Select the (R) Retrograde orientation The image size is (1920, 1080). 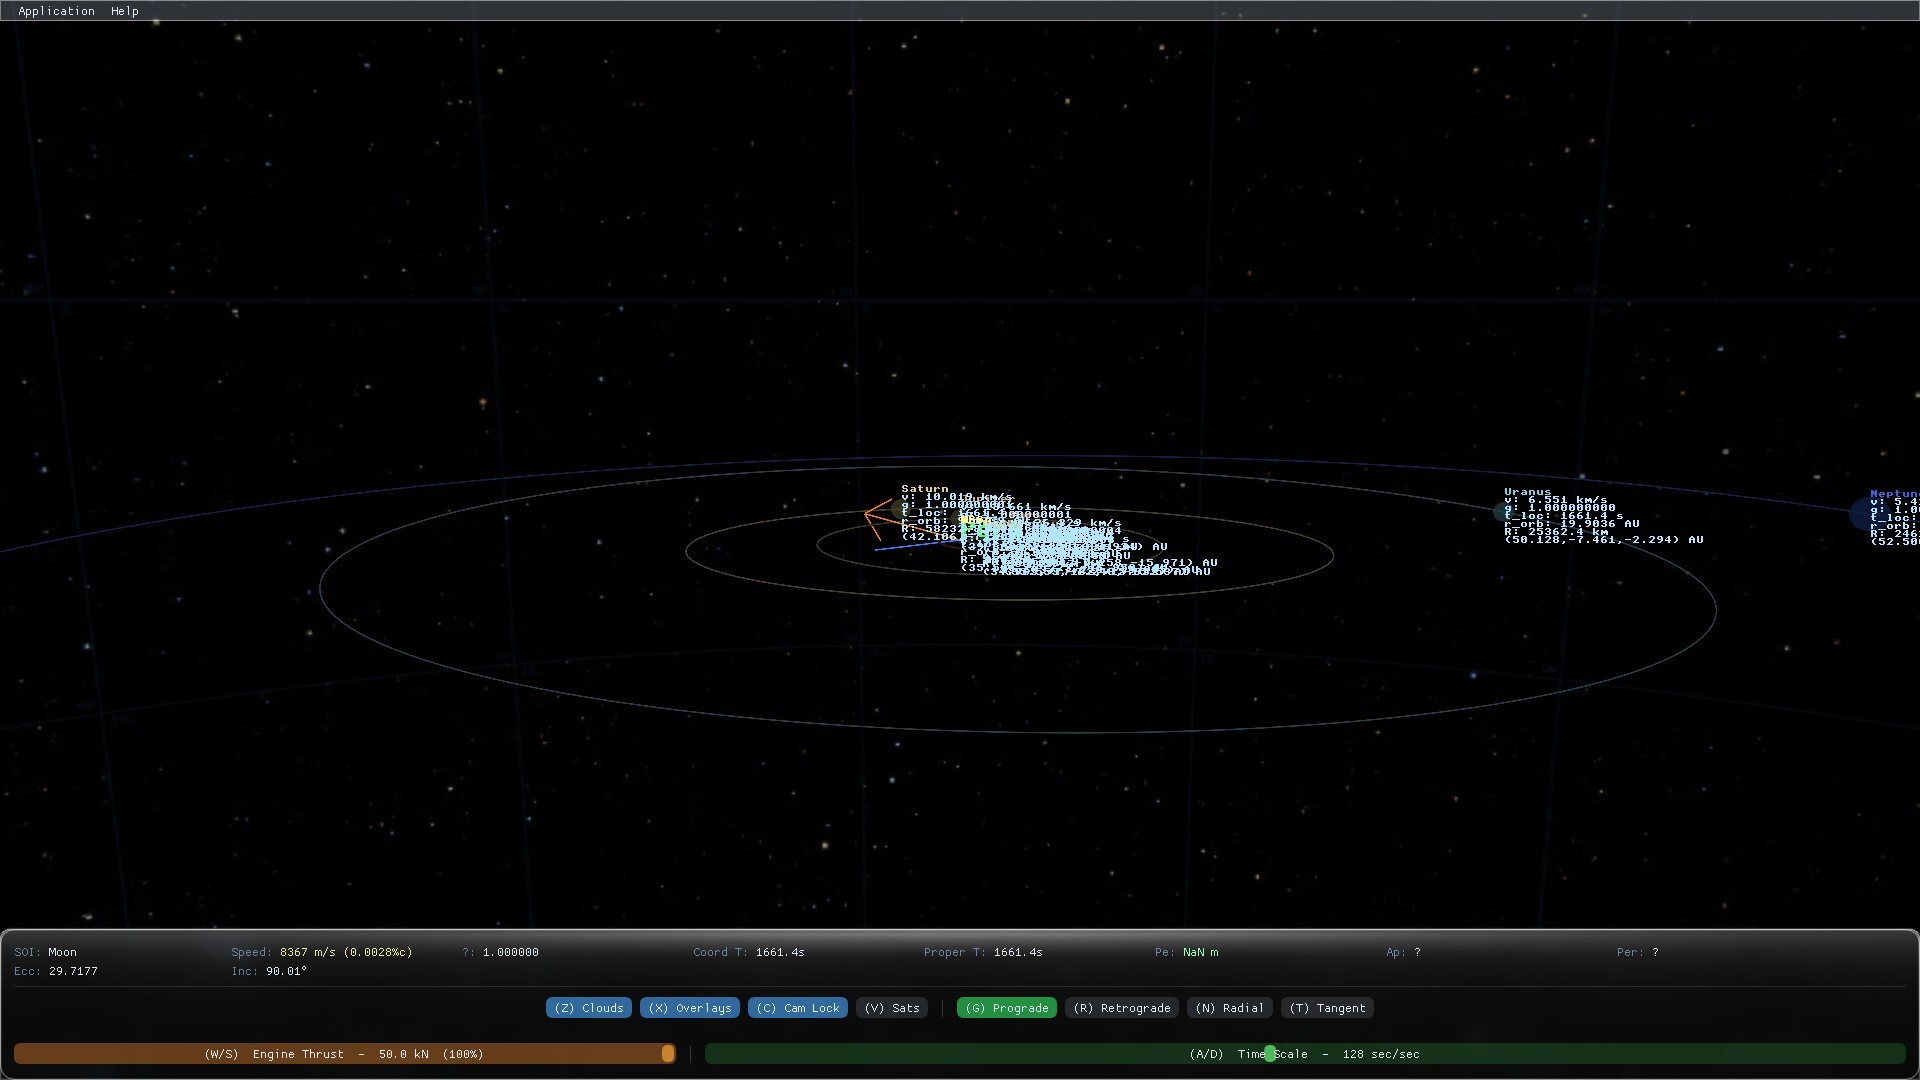tap(1122, 1008)
